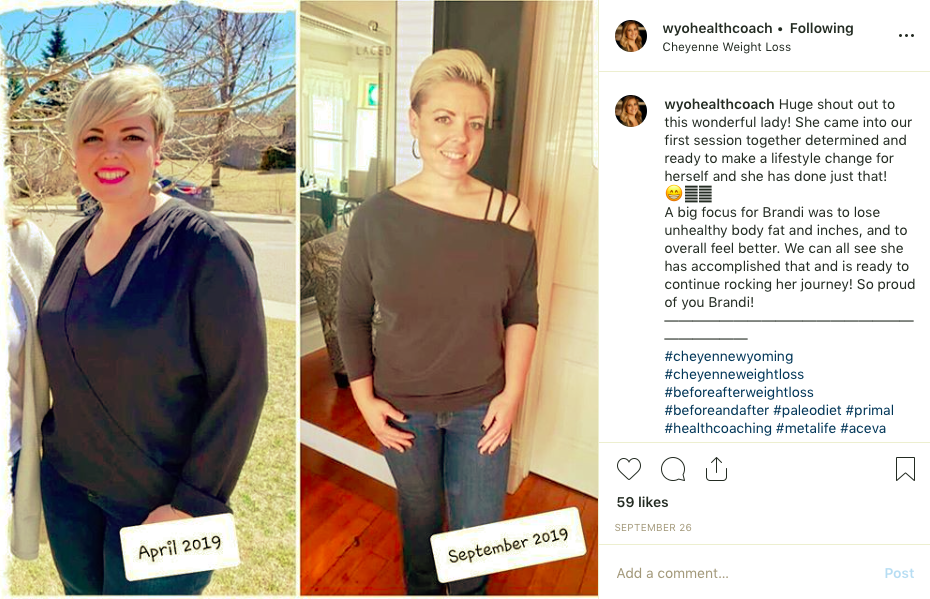This screenshot has width=930, height=599.
Task: Open the #beforeafterweightloss hashtag
Action: pyautogui.click(x=738, y=392)
